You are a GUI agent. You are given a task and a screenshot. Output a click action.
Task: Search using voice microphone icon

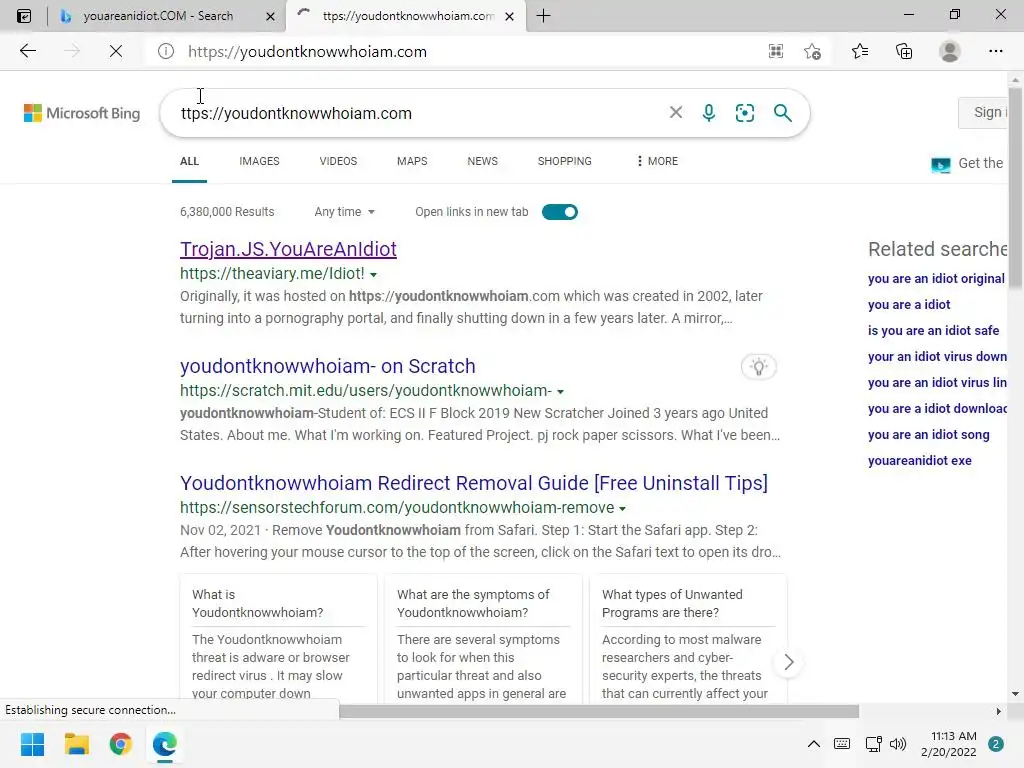coord(709,112)
